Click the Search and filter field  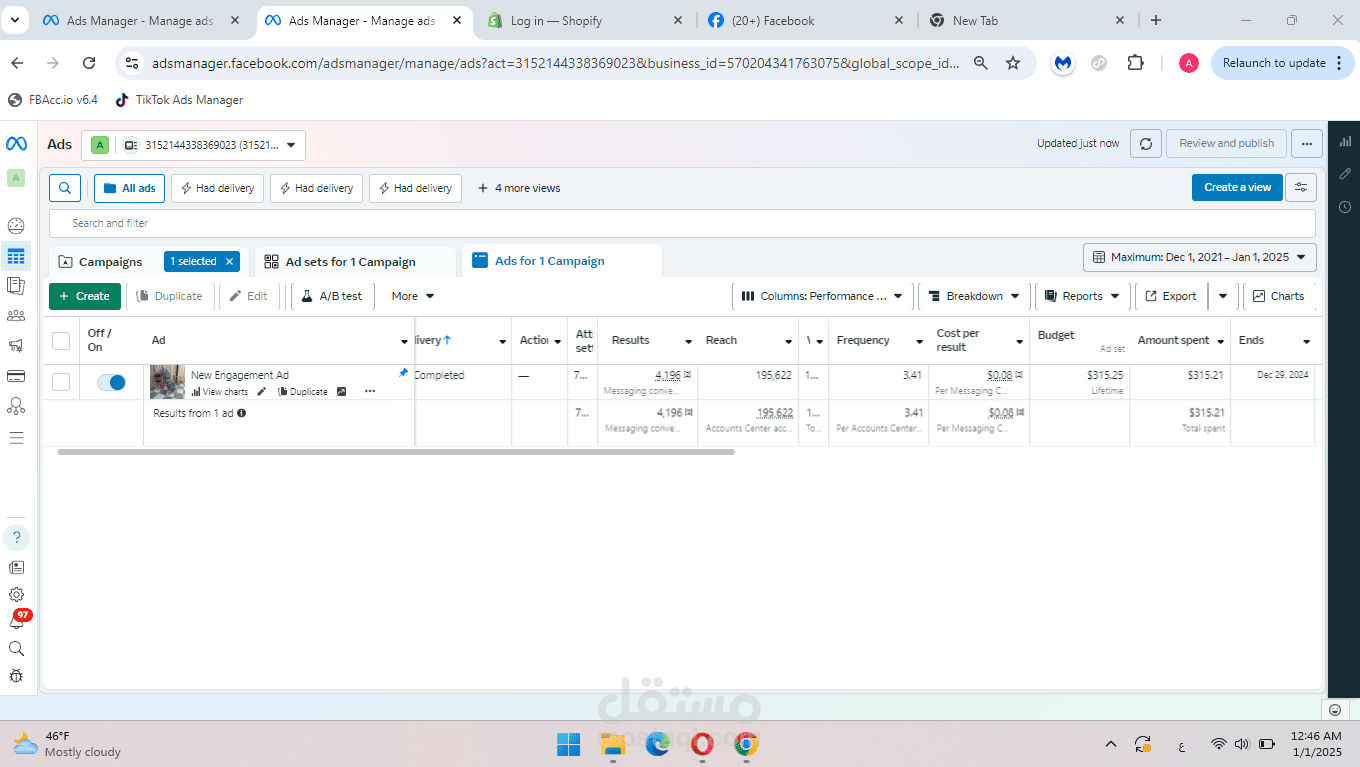pos(682,223)
